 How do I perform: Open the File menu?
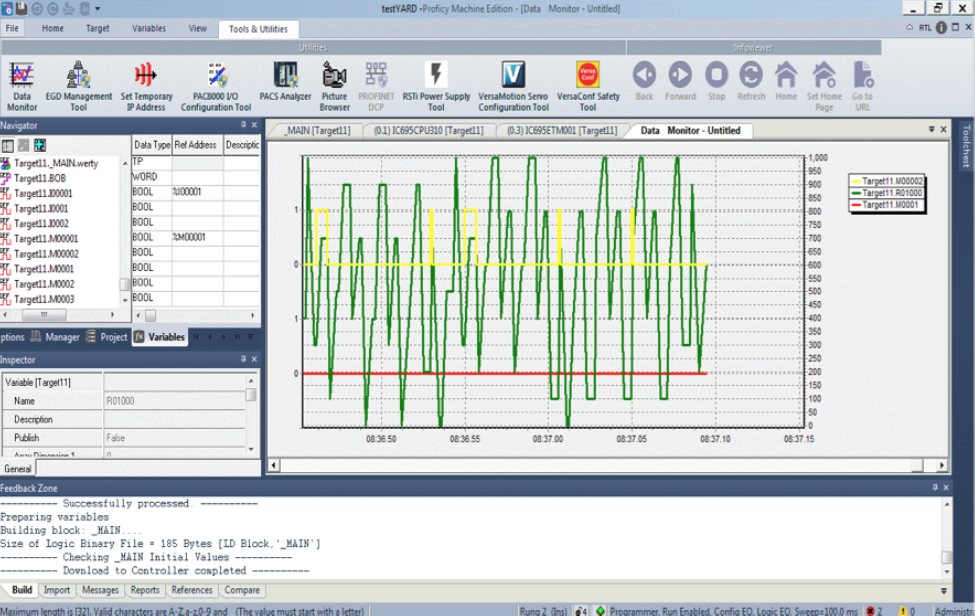12,29
